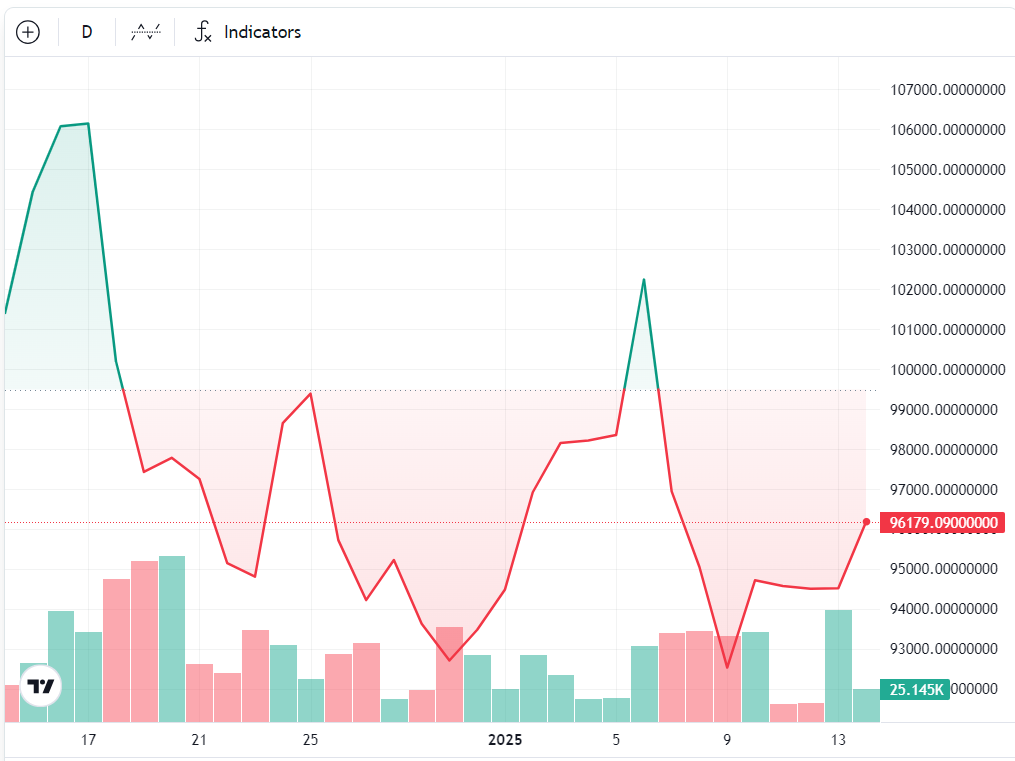Click date 13 on the time axis
Screen dimensions: 1015x761
pyautogui.click(x=838, y=740)
